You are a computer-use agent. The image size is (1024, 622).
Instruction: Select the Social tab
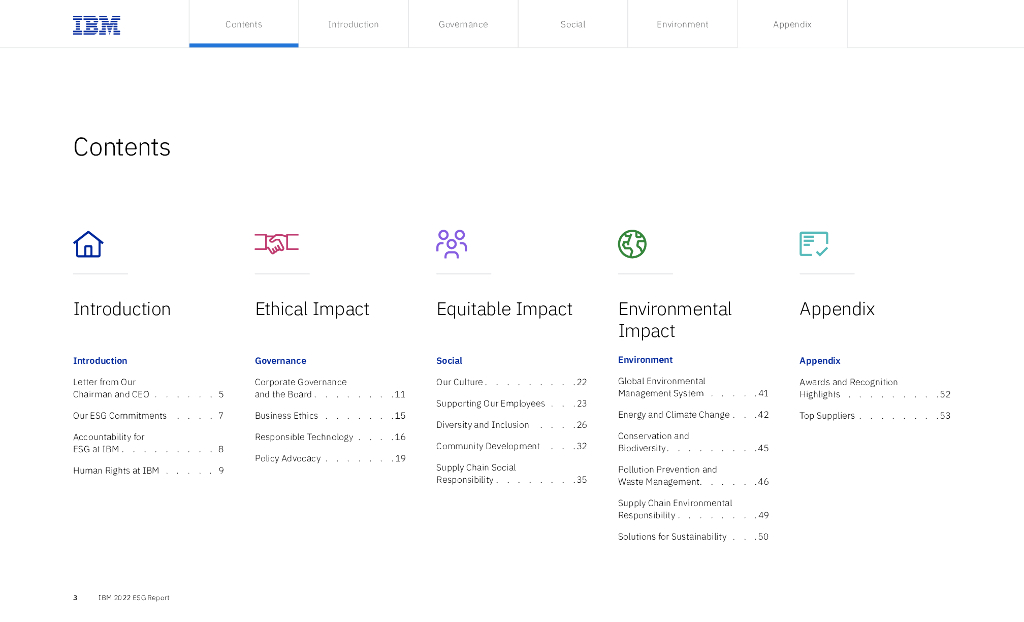coord(573,24)
